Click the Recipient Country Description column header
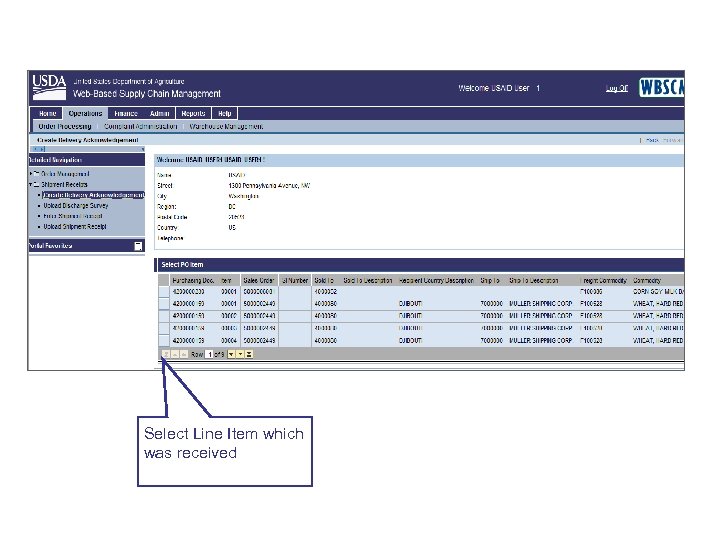The image size is (720, 540). 436,280
